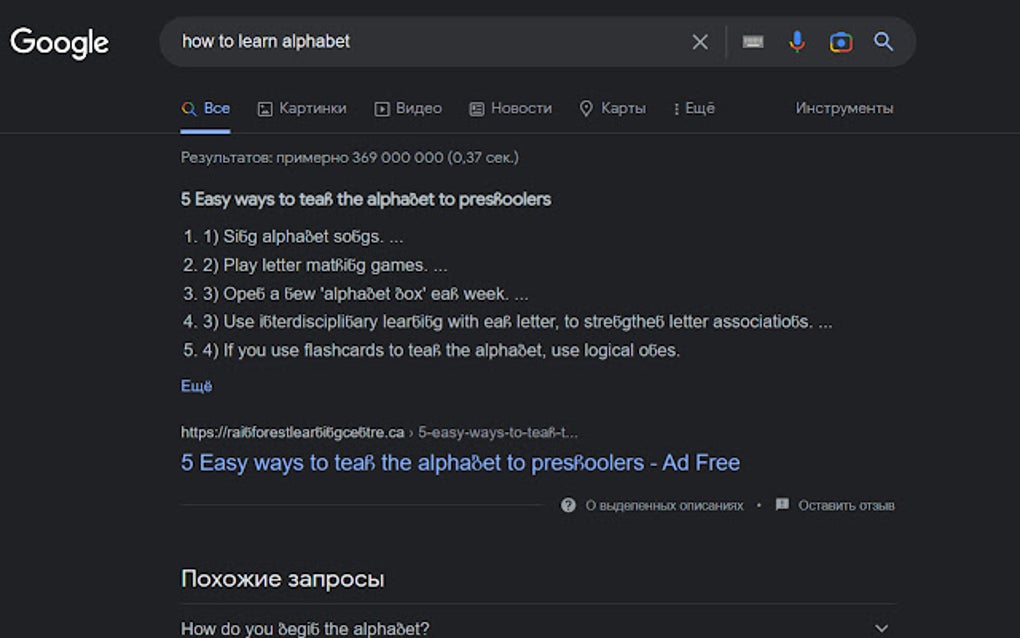1020x638 pixels.
Task: Open the '5 Easy ways' result title link
Action: click(460, 463)
